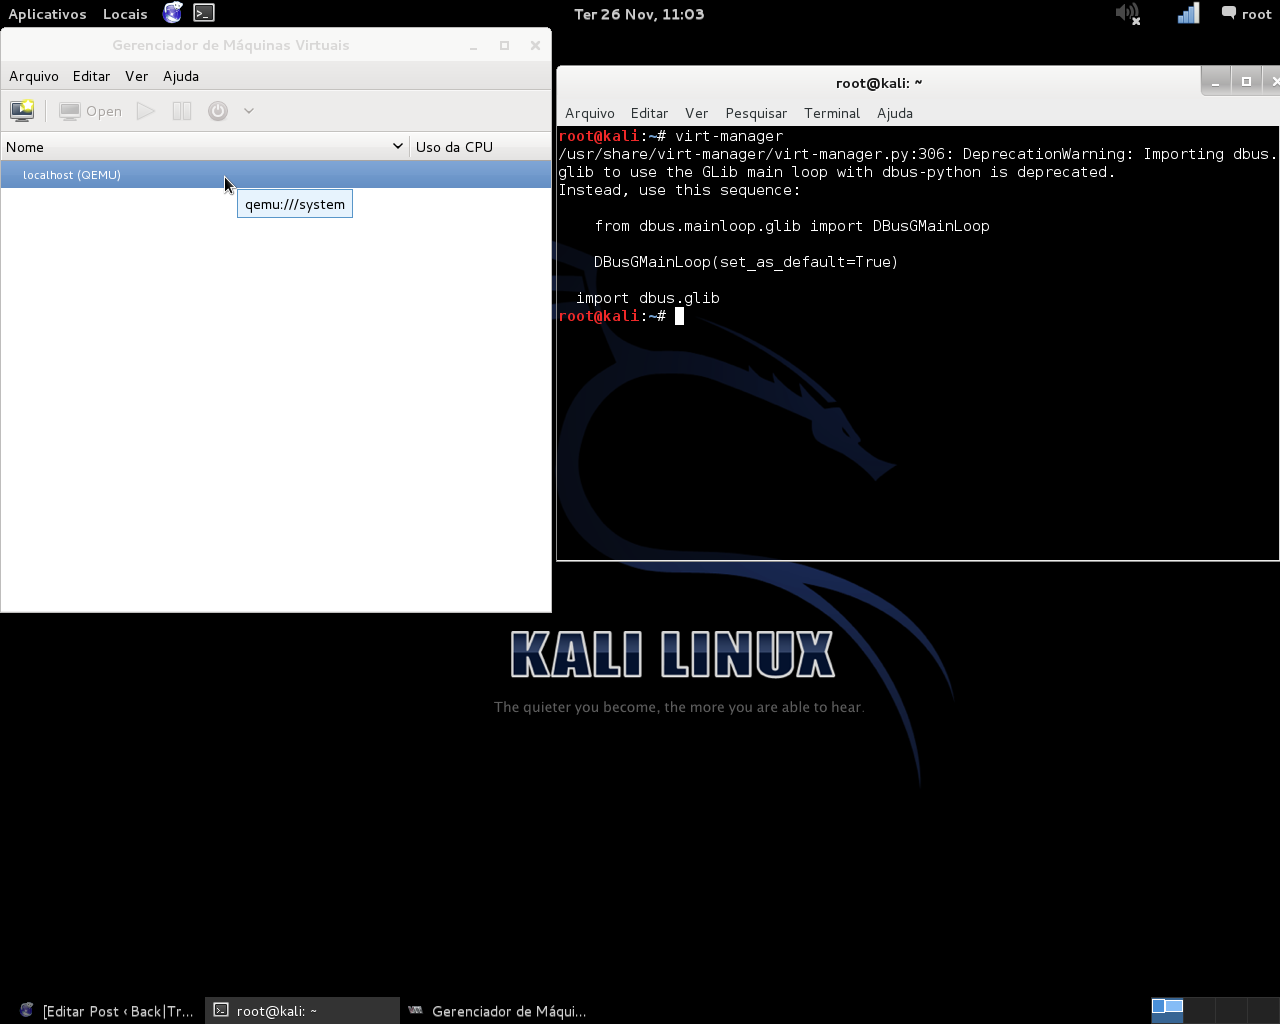This screenshot has height=1024, width=1280.
Task: Open the clock and calendar in panel
Action: point(639,14)
